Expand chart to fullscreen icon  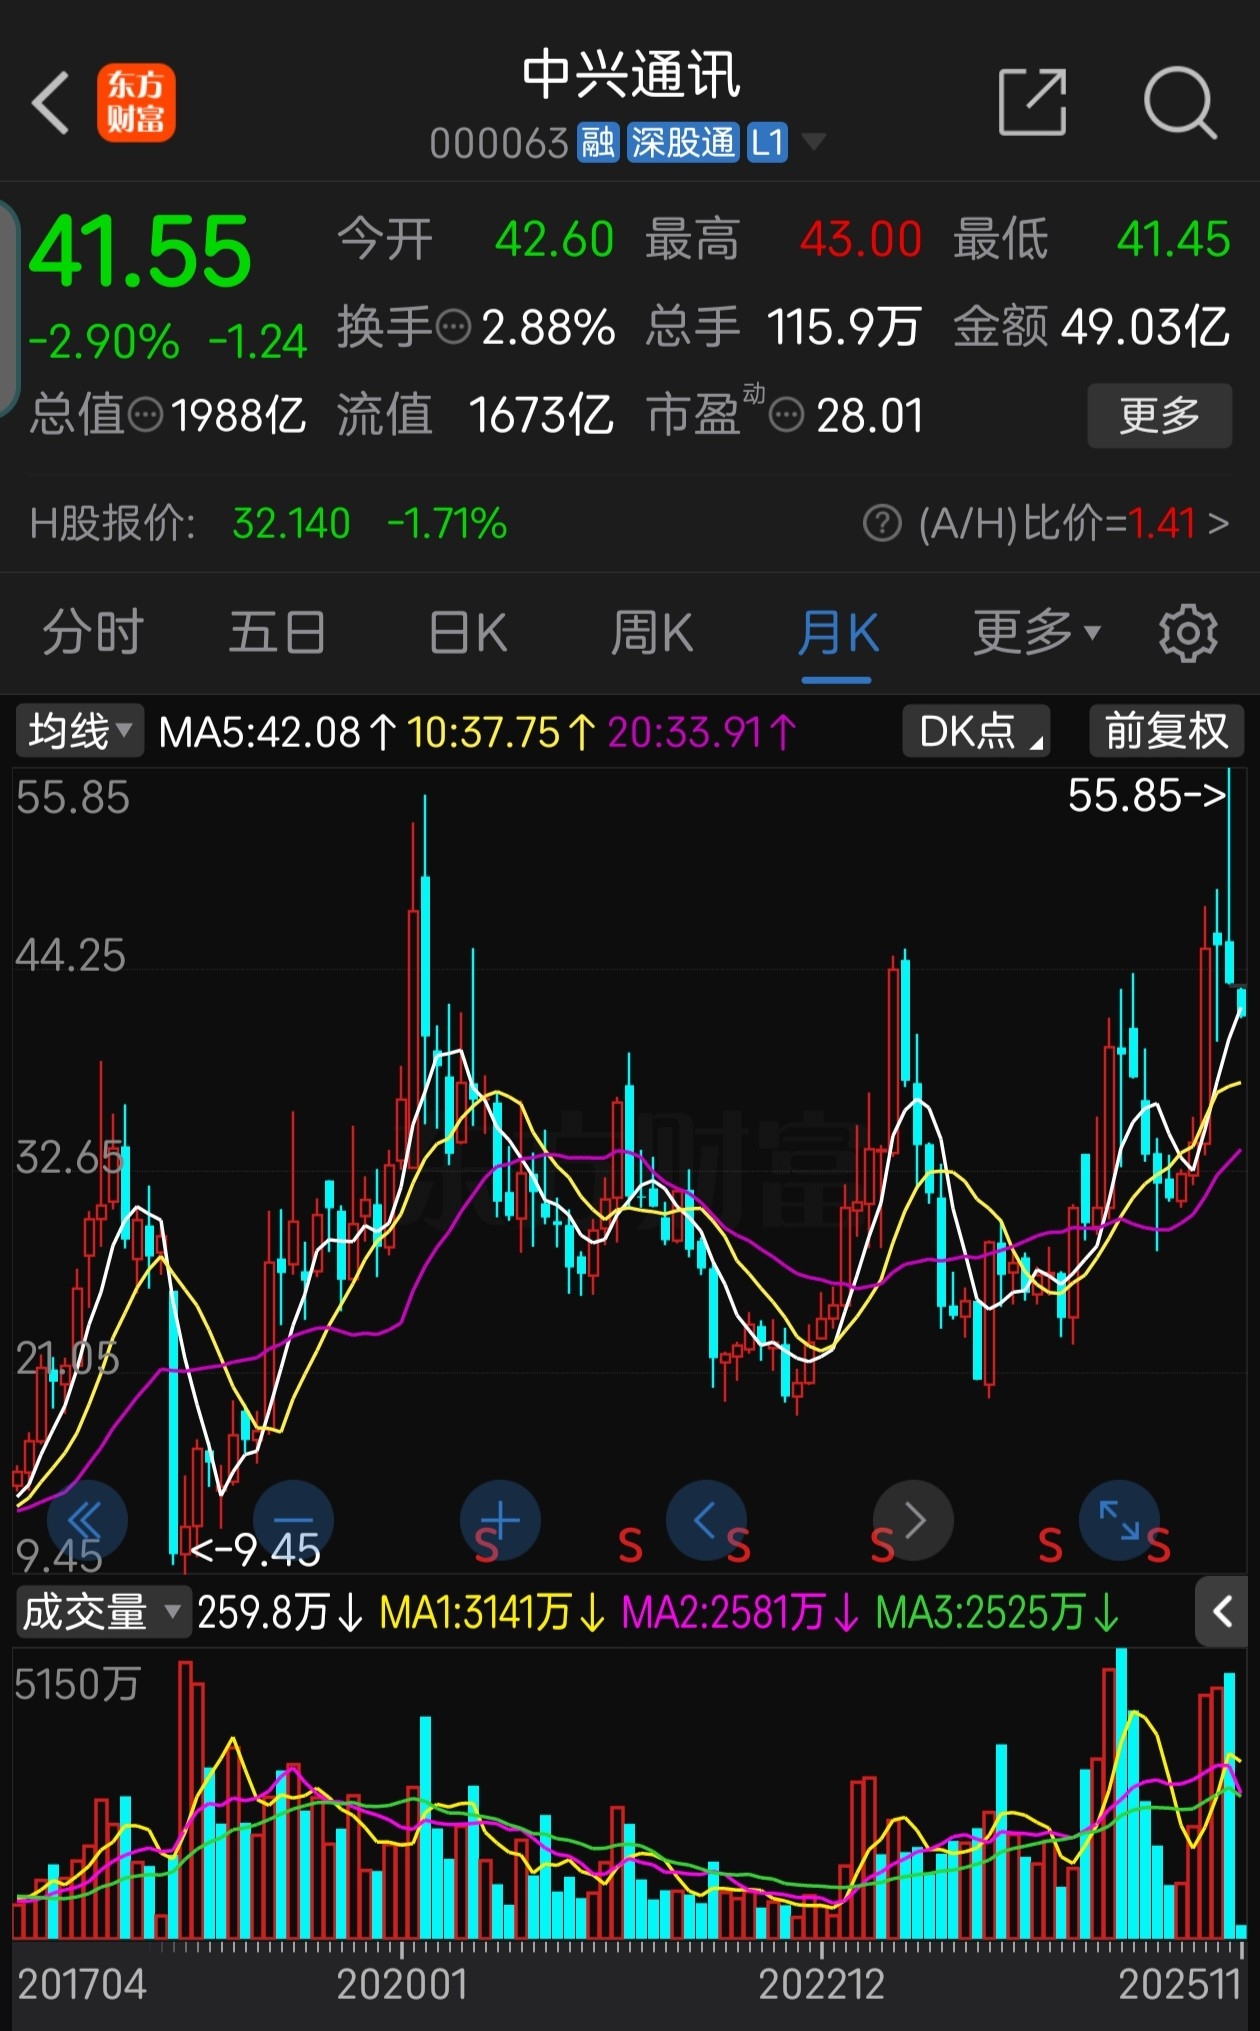pyautogui.click(x=1120, y=1521)
